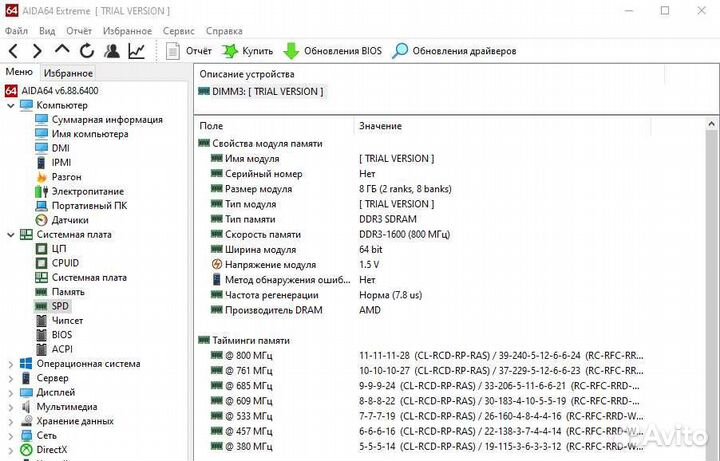Expand the DirectX node

point(11,450)
